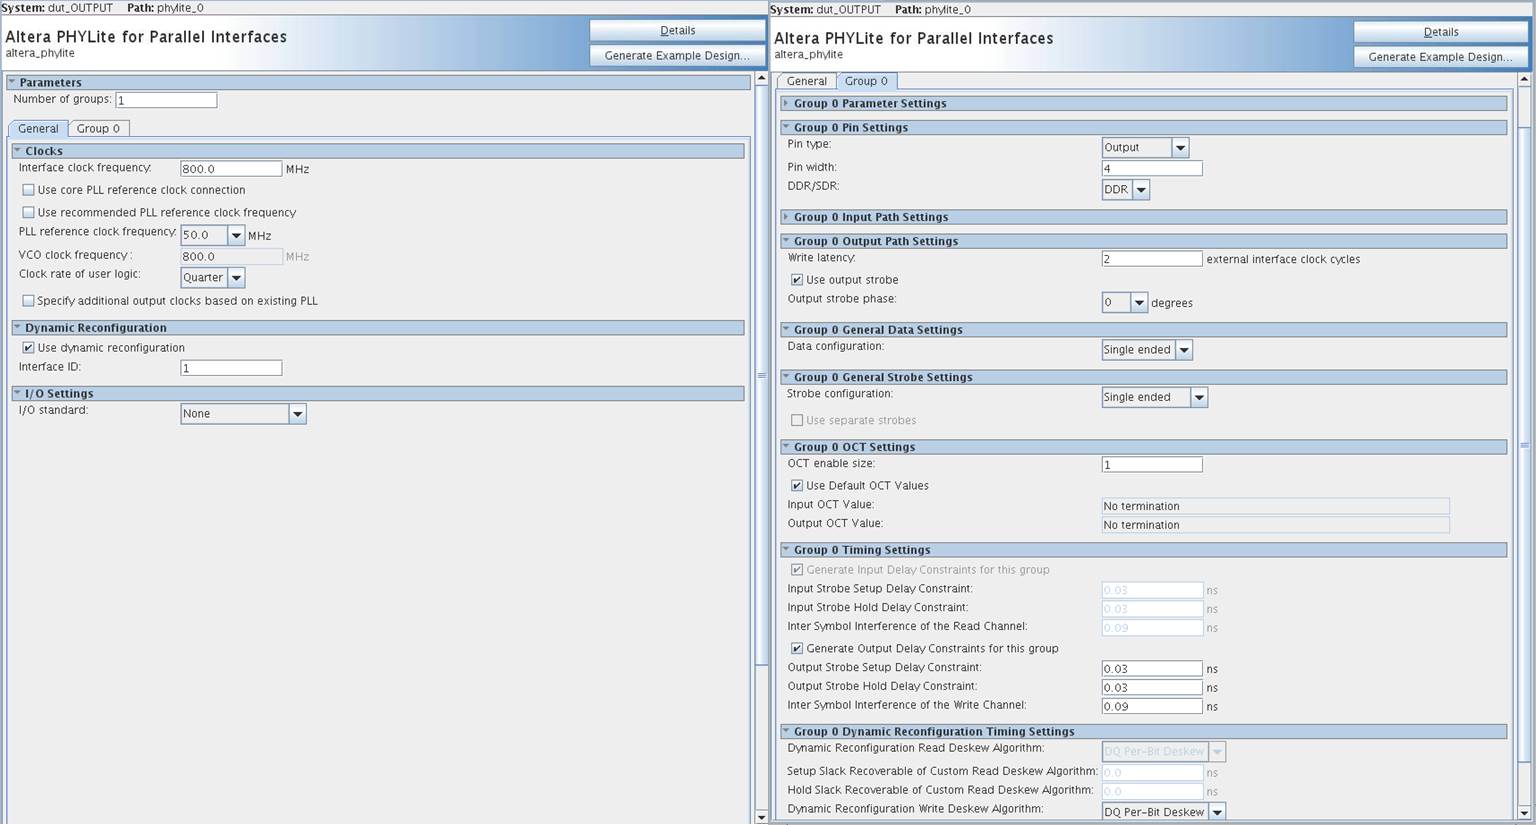This screenshot has height=825, width=1536.
Task: Click the Details button in the right panel
Action: [x=1440, y=32]
